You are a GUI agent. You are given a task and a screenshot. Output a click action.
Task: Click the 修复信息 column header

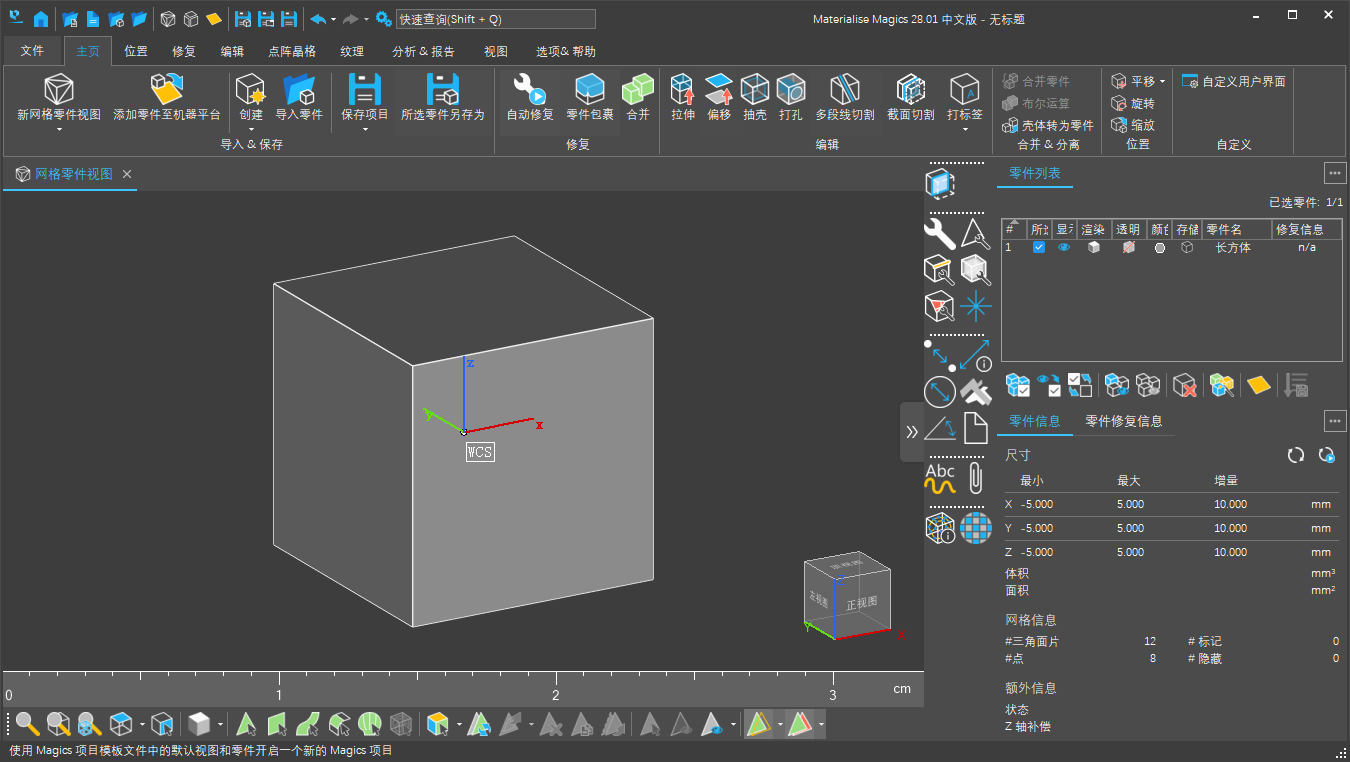pyautogui.click(x=1306, y=229)
